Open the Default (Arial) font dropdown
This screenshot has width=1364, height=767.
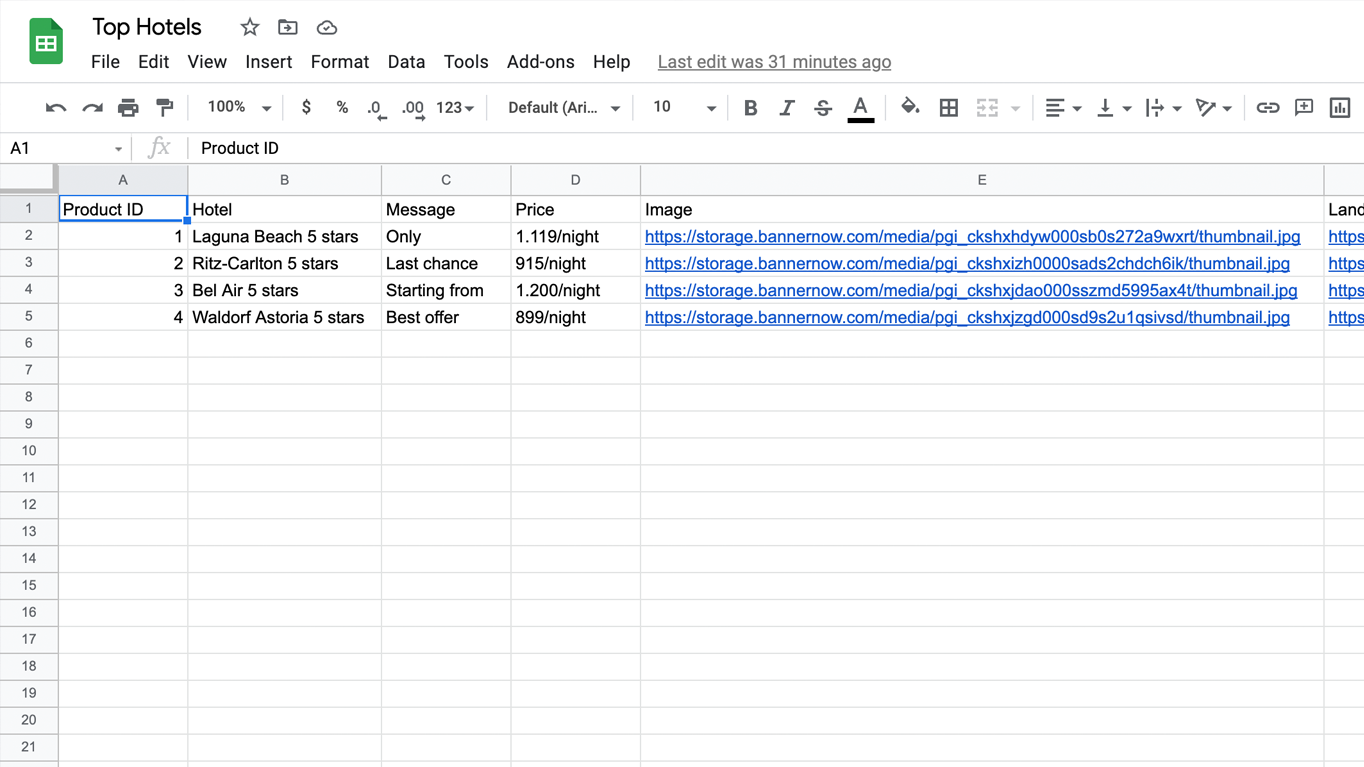[x=564, y=108]
